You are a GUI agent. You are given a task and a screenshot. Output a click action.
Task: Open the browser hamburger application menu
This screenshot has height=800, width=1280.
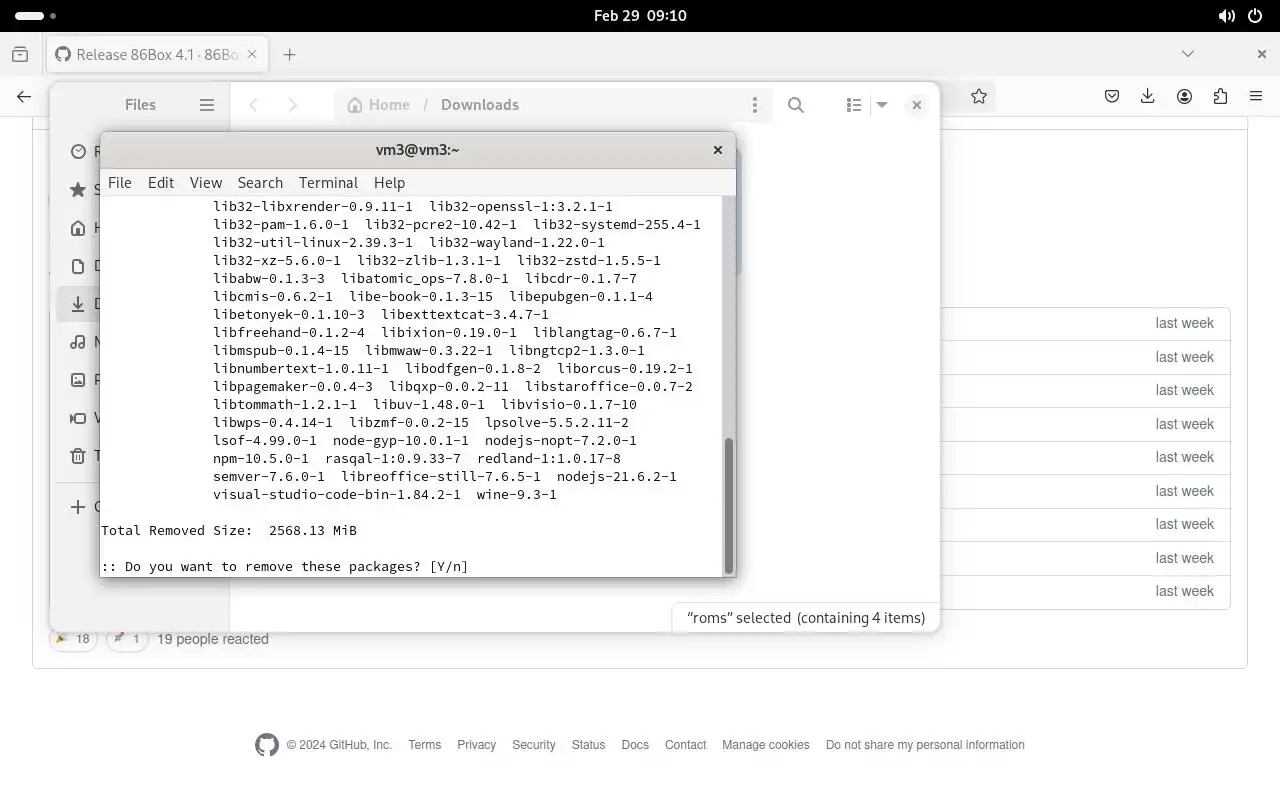coord(1256,97)
